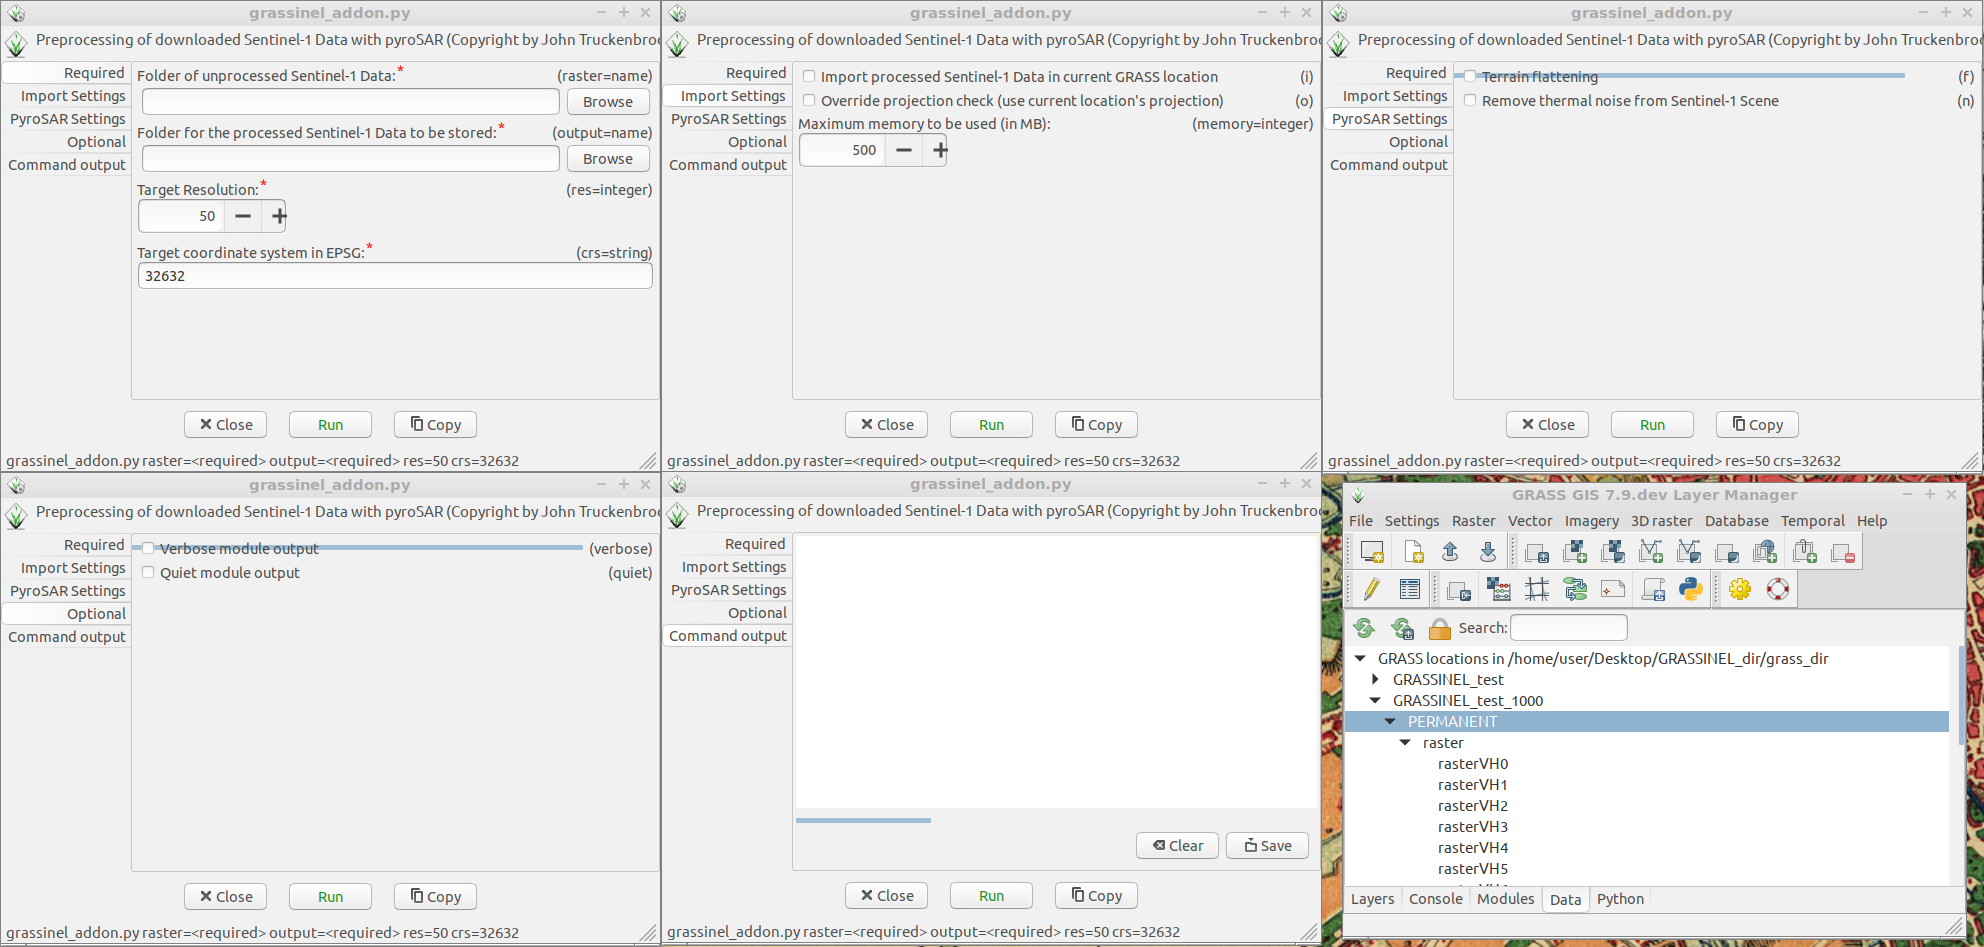Open GRASS manual lifebuoy icon
The height and width of the screenshot is (947, 1984).
point(1778,590)
